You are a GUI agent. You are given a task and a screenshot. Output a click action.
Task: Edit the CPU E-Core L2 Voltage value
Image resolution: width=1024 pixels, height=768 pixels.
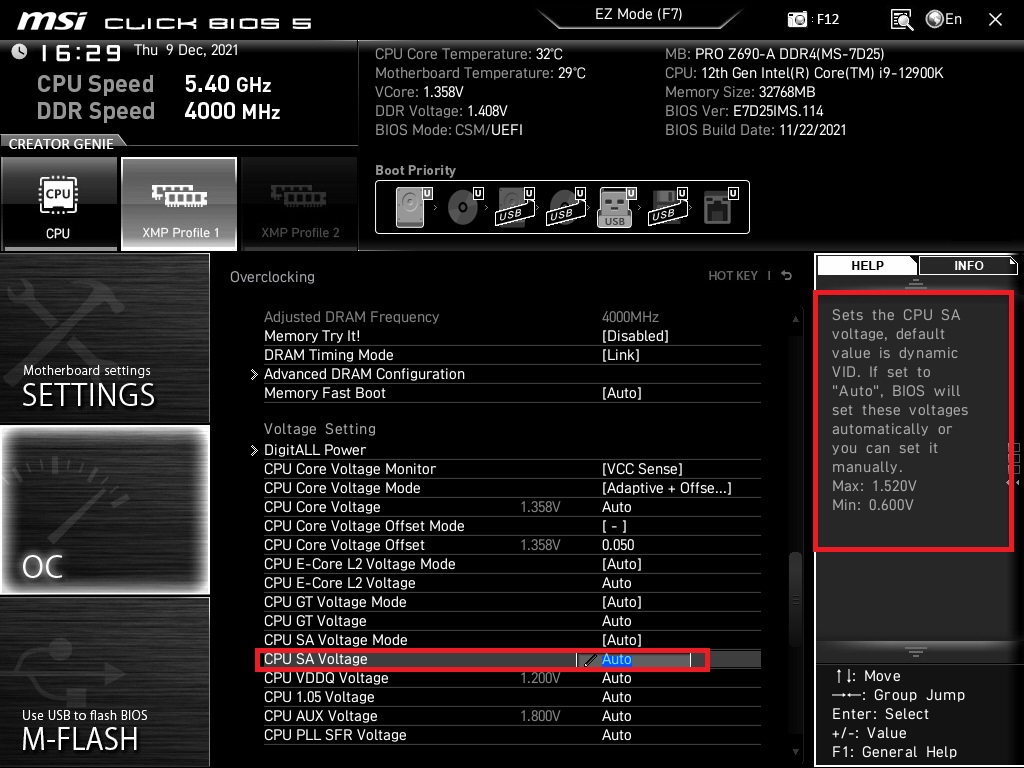click(616, 583)
